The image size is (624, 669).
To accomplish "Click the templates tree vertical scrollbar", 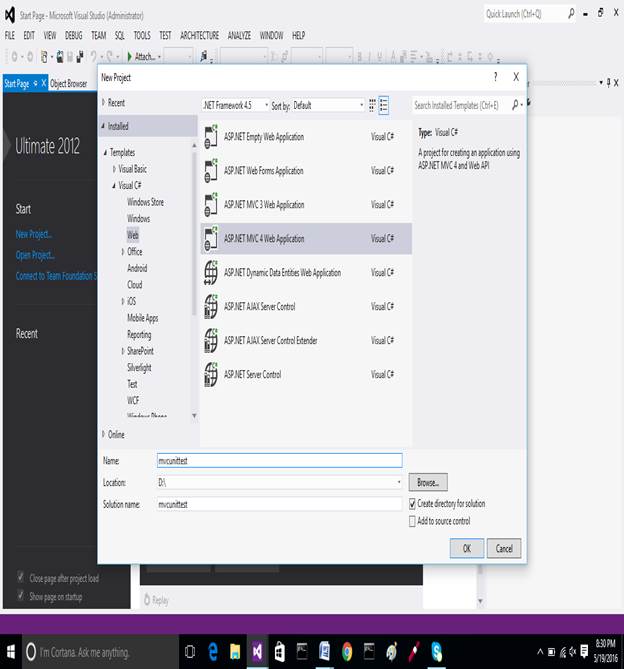I will pos(194,235).
